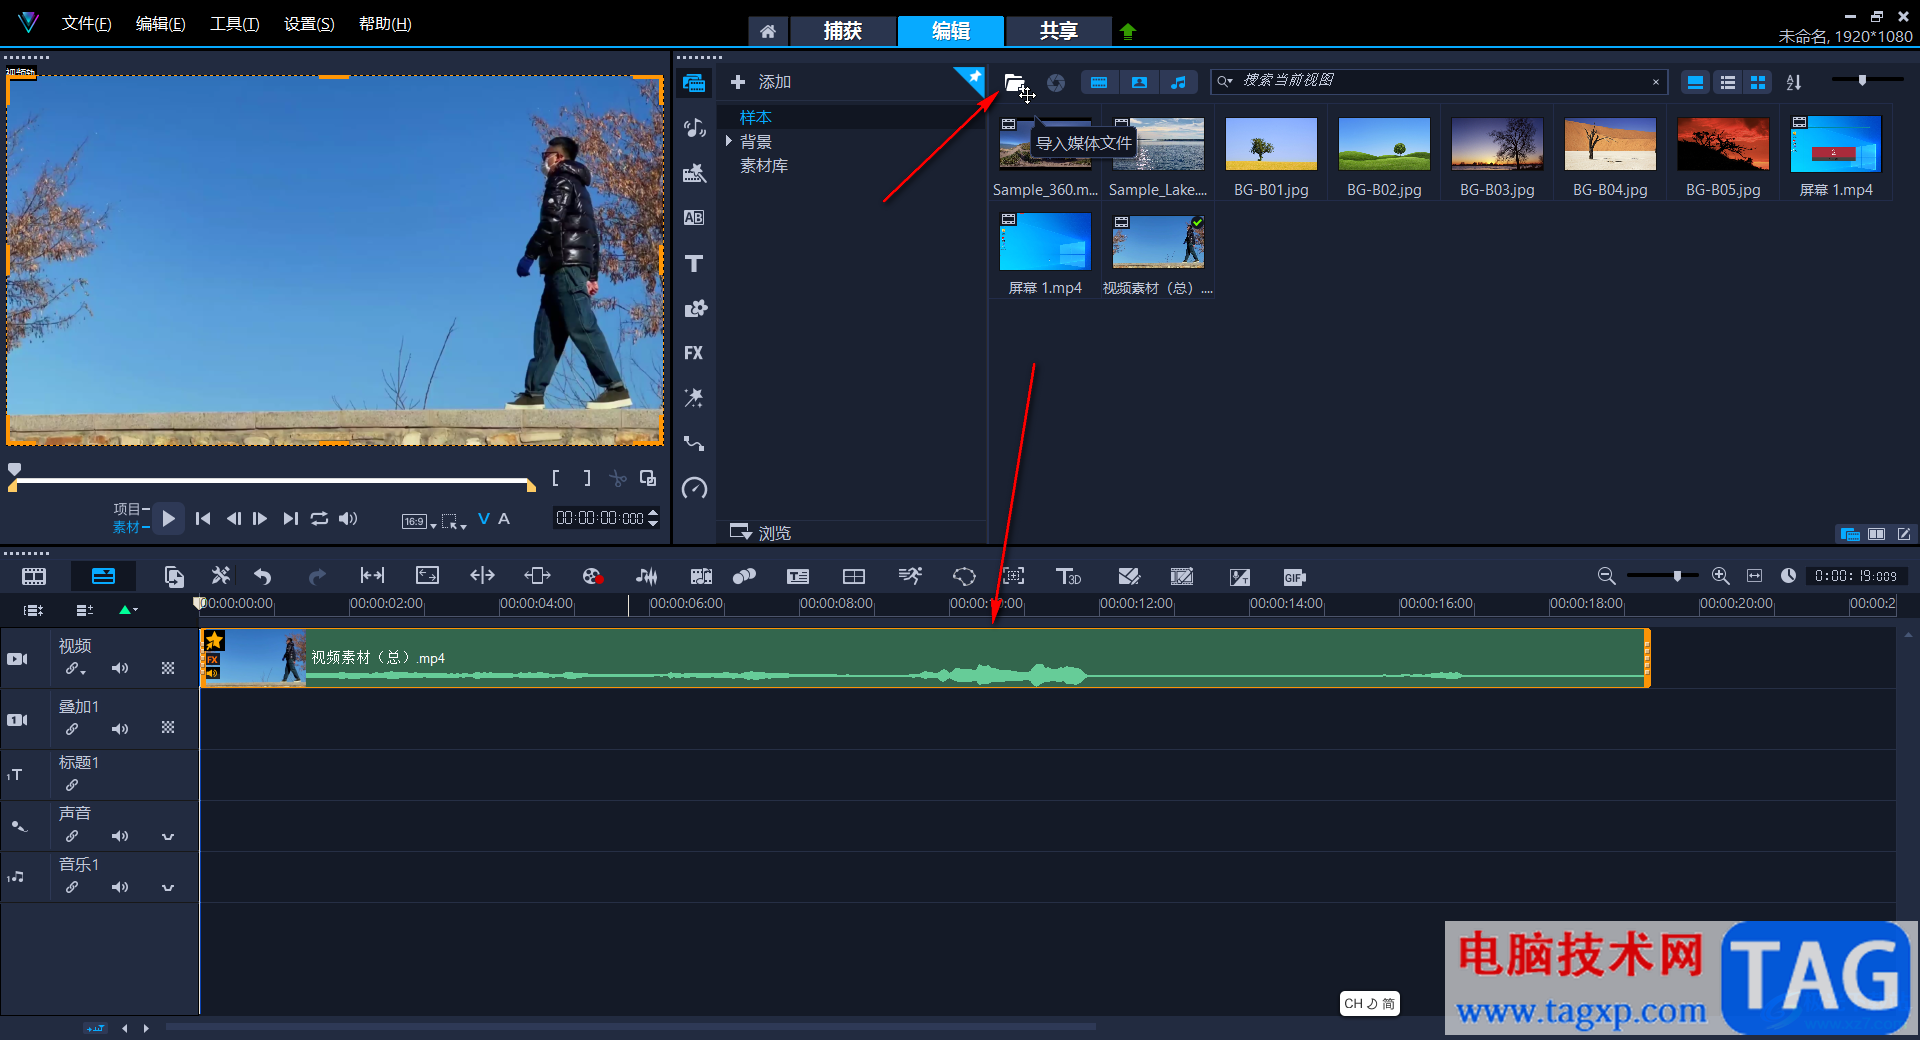The image size is (1920, 1040).
Task: Click the Import Media Files folder icon
Action: 1014,83
